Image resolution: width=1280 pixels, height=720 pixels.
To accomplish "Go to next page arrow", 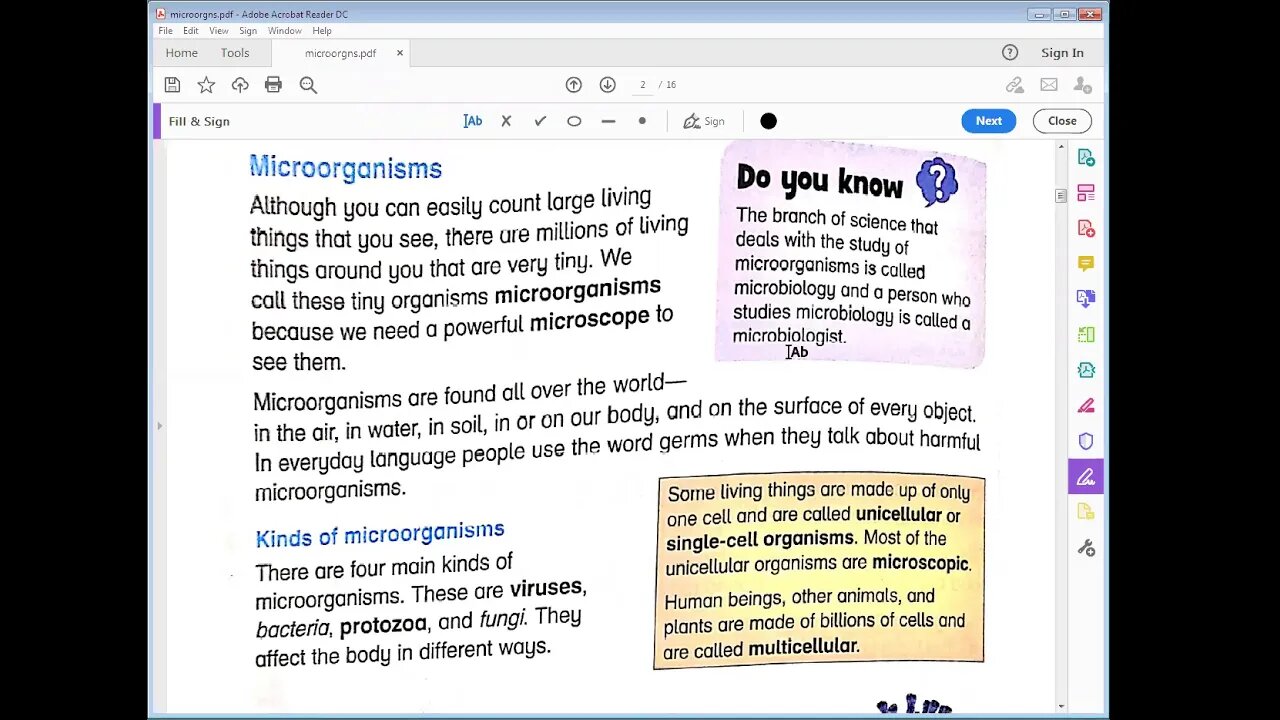I will pos(607,85).
